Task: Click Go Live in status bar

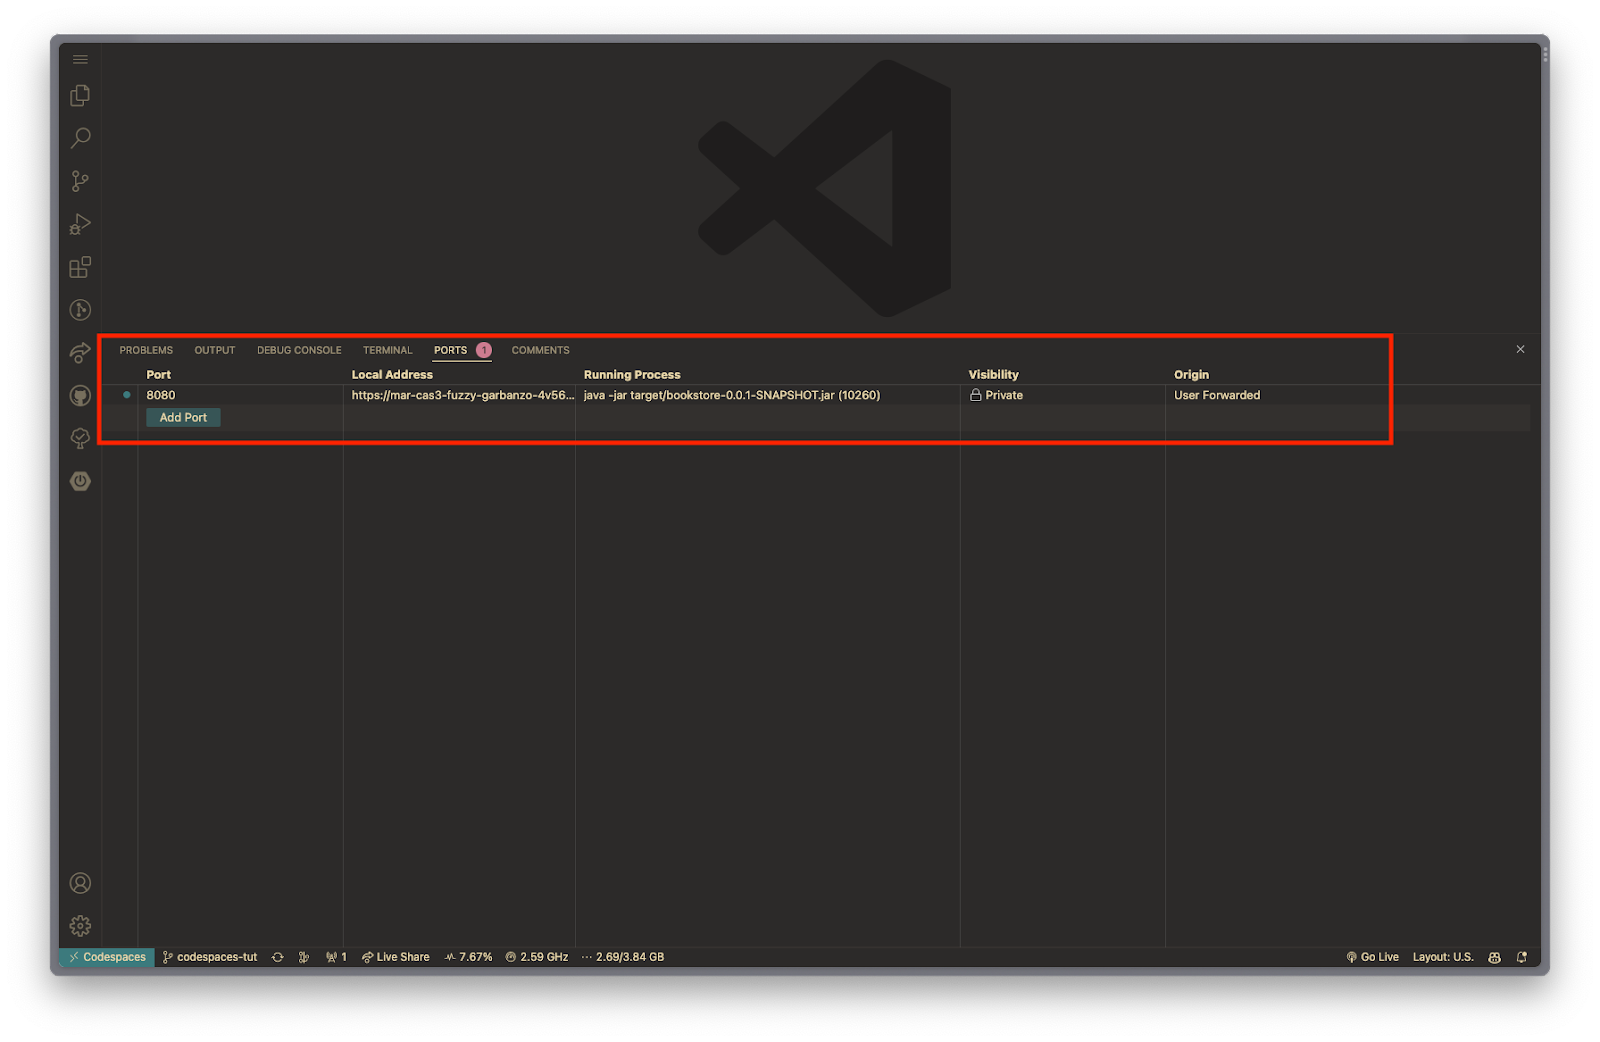Action: [1373, 957]
